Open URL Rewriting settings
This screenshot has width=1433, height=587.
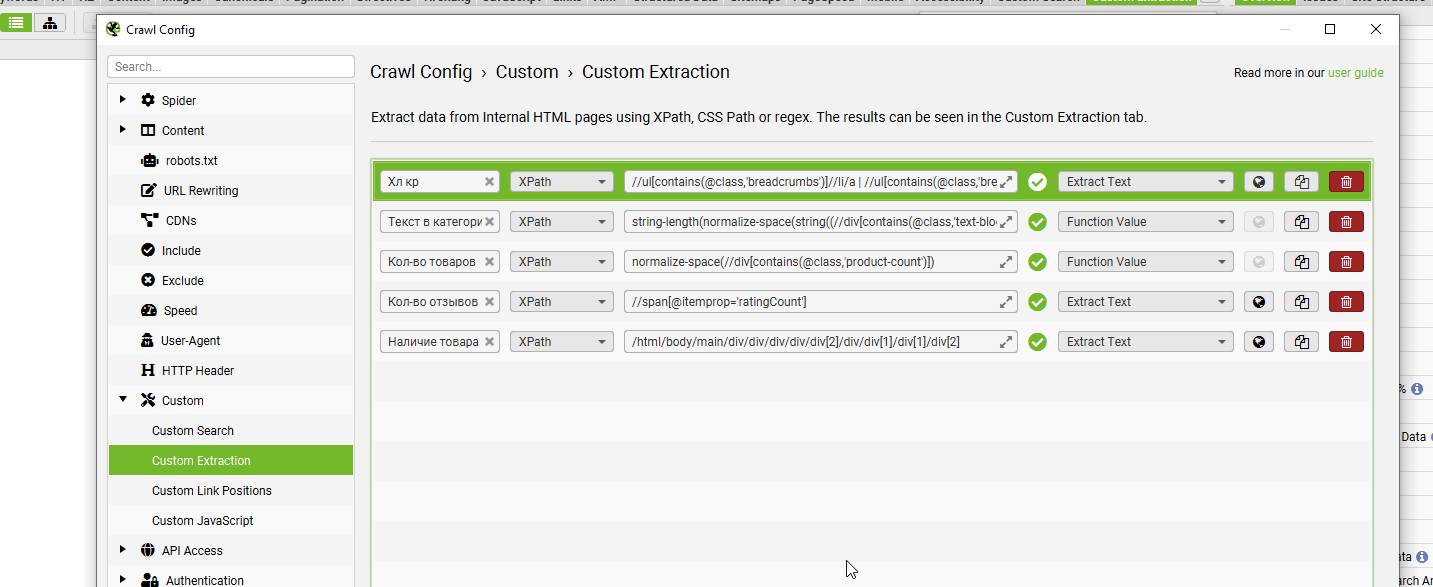click(200, 191)
